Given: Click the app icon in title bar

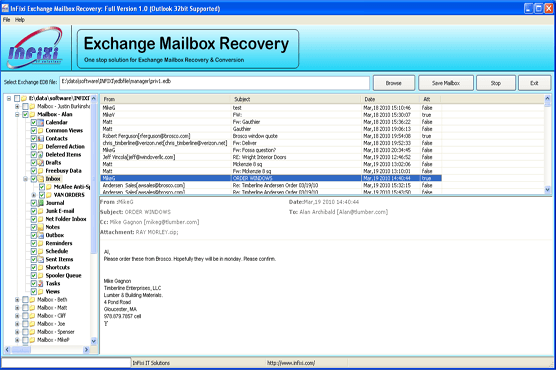Looking at the screenshot, I should click(x=5, y=8).
